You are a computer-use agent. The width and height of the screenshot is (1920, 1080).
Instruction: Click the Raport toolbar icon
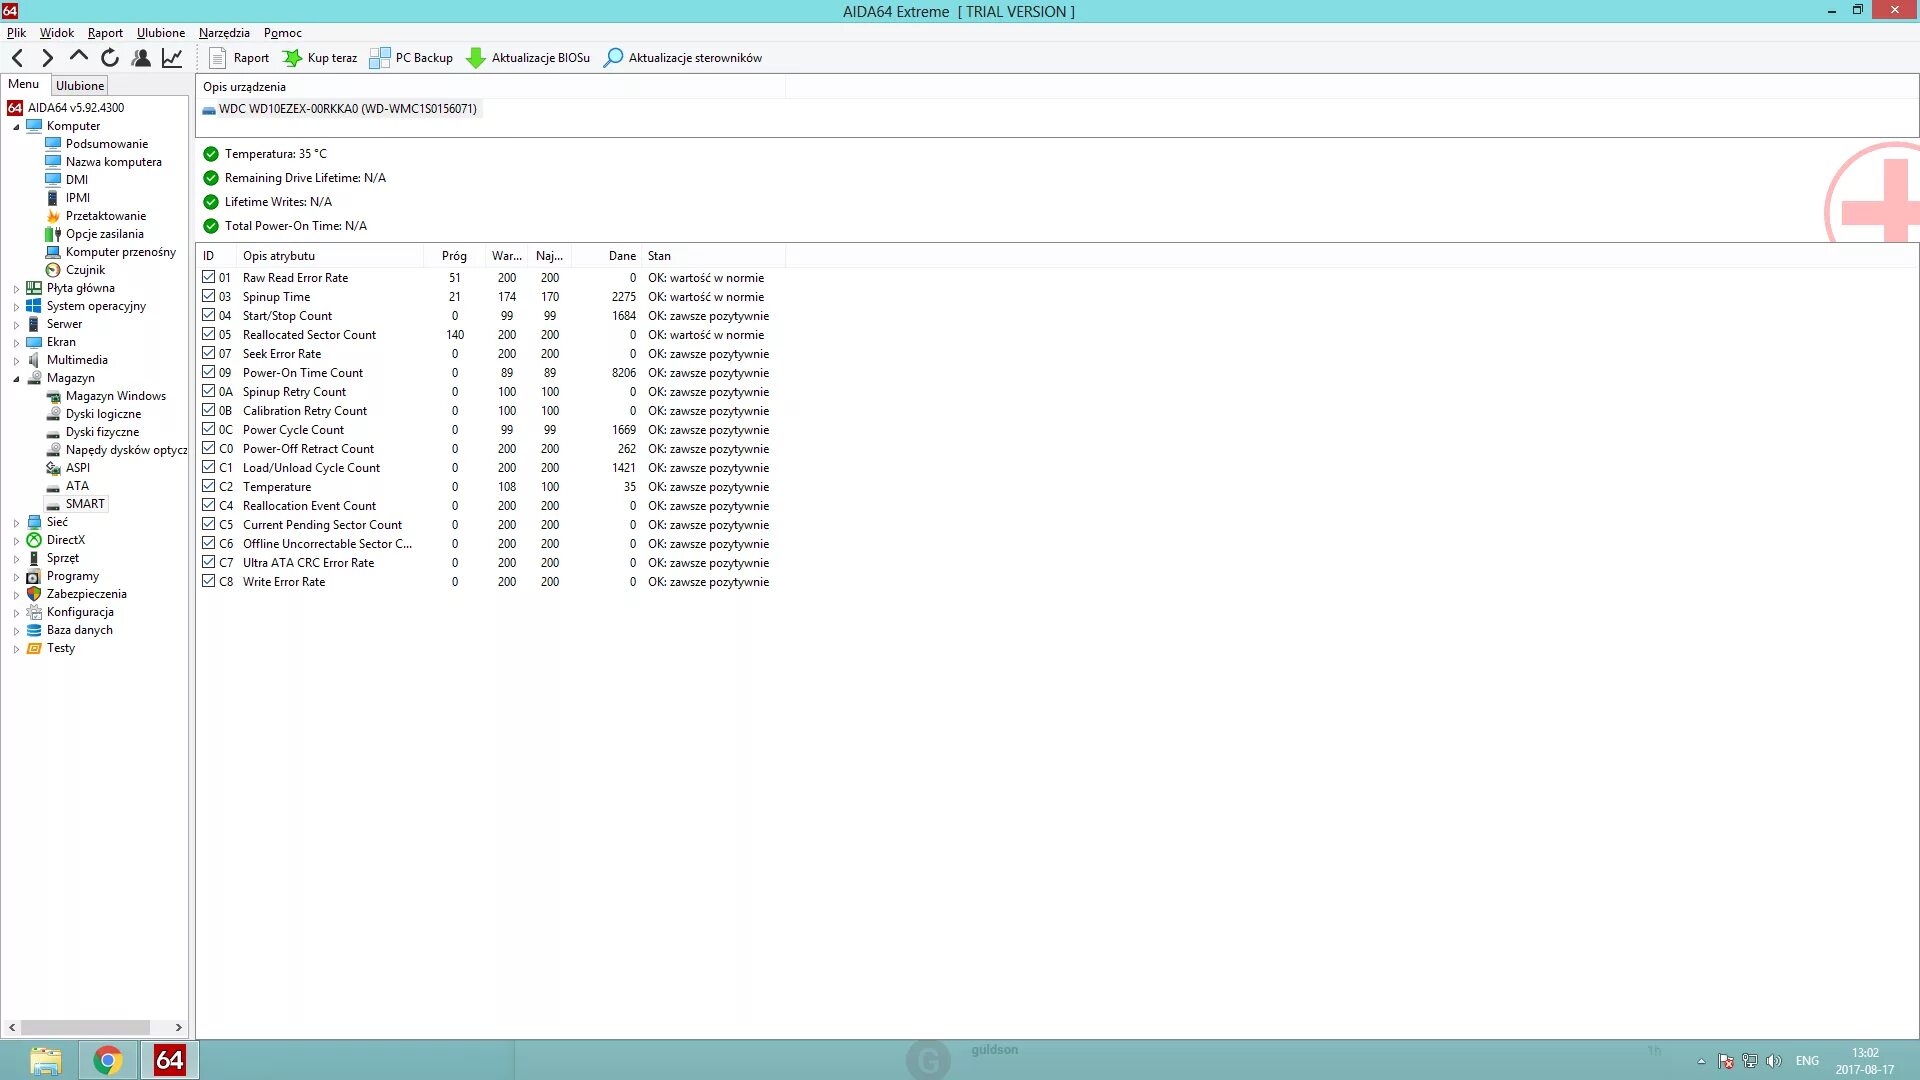217,58
